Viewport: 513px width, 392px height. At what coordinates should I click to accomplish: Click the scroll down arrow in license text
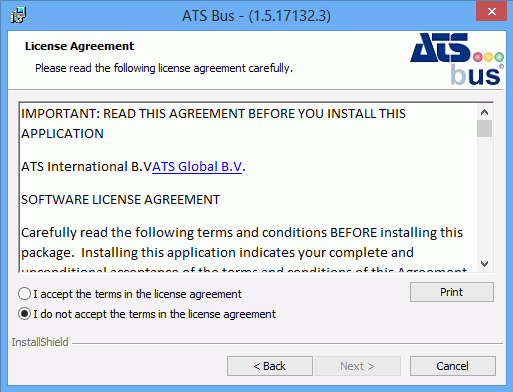[484, 264]
